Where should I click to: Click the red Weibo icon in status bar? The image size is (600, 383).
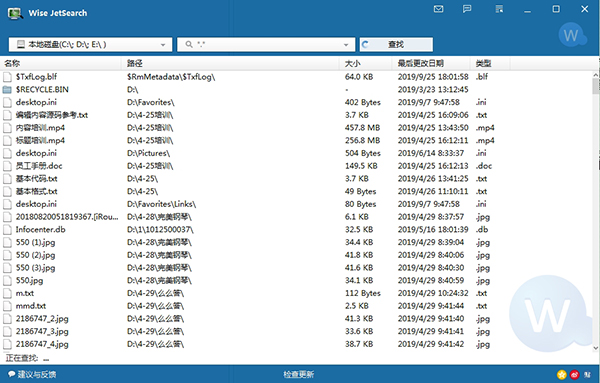[574, 374]
